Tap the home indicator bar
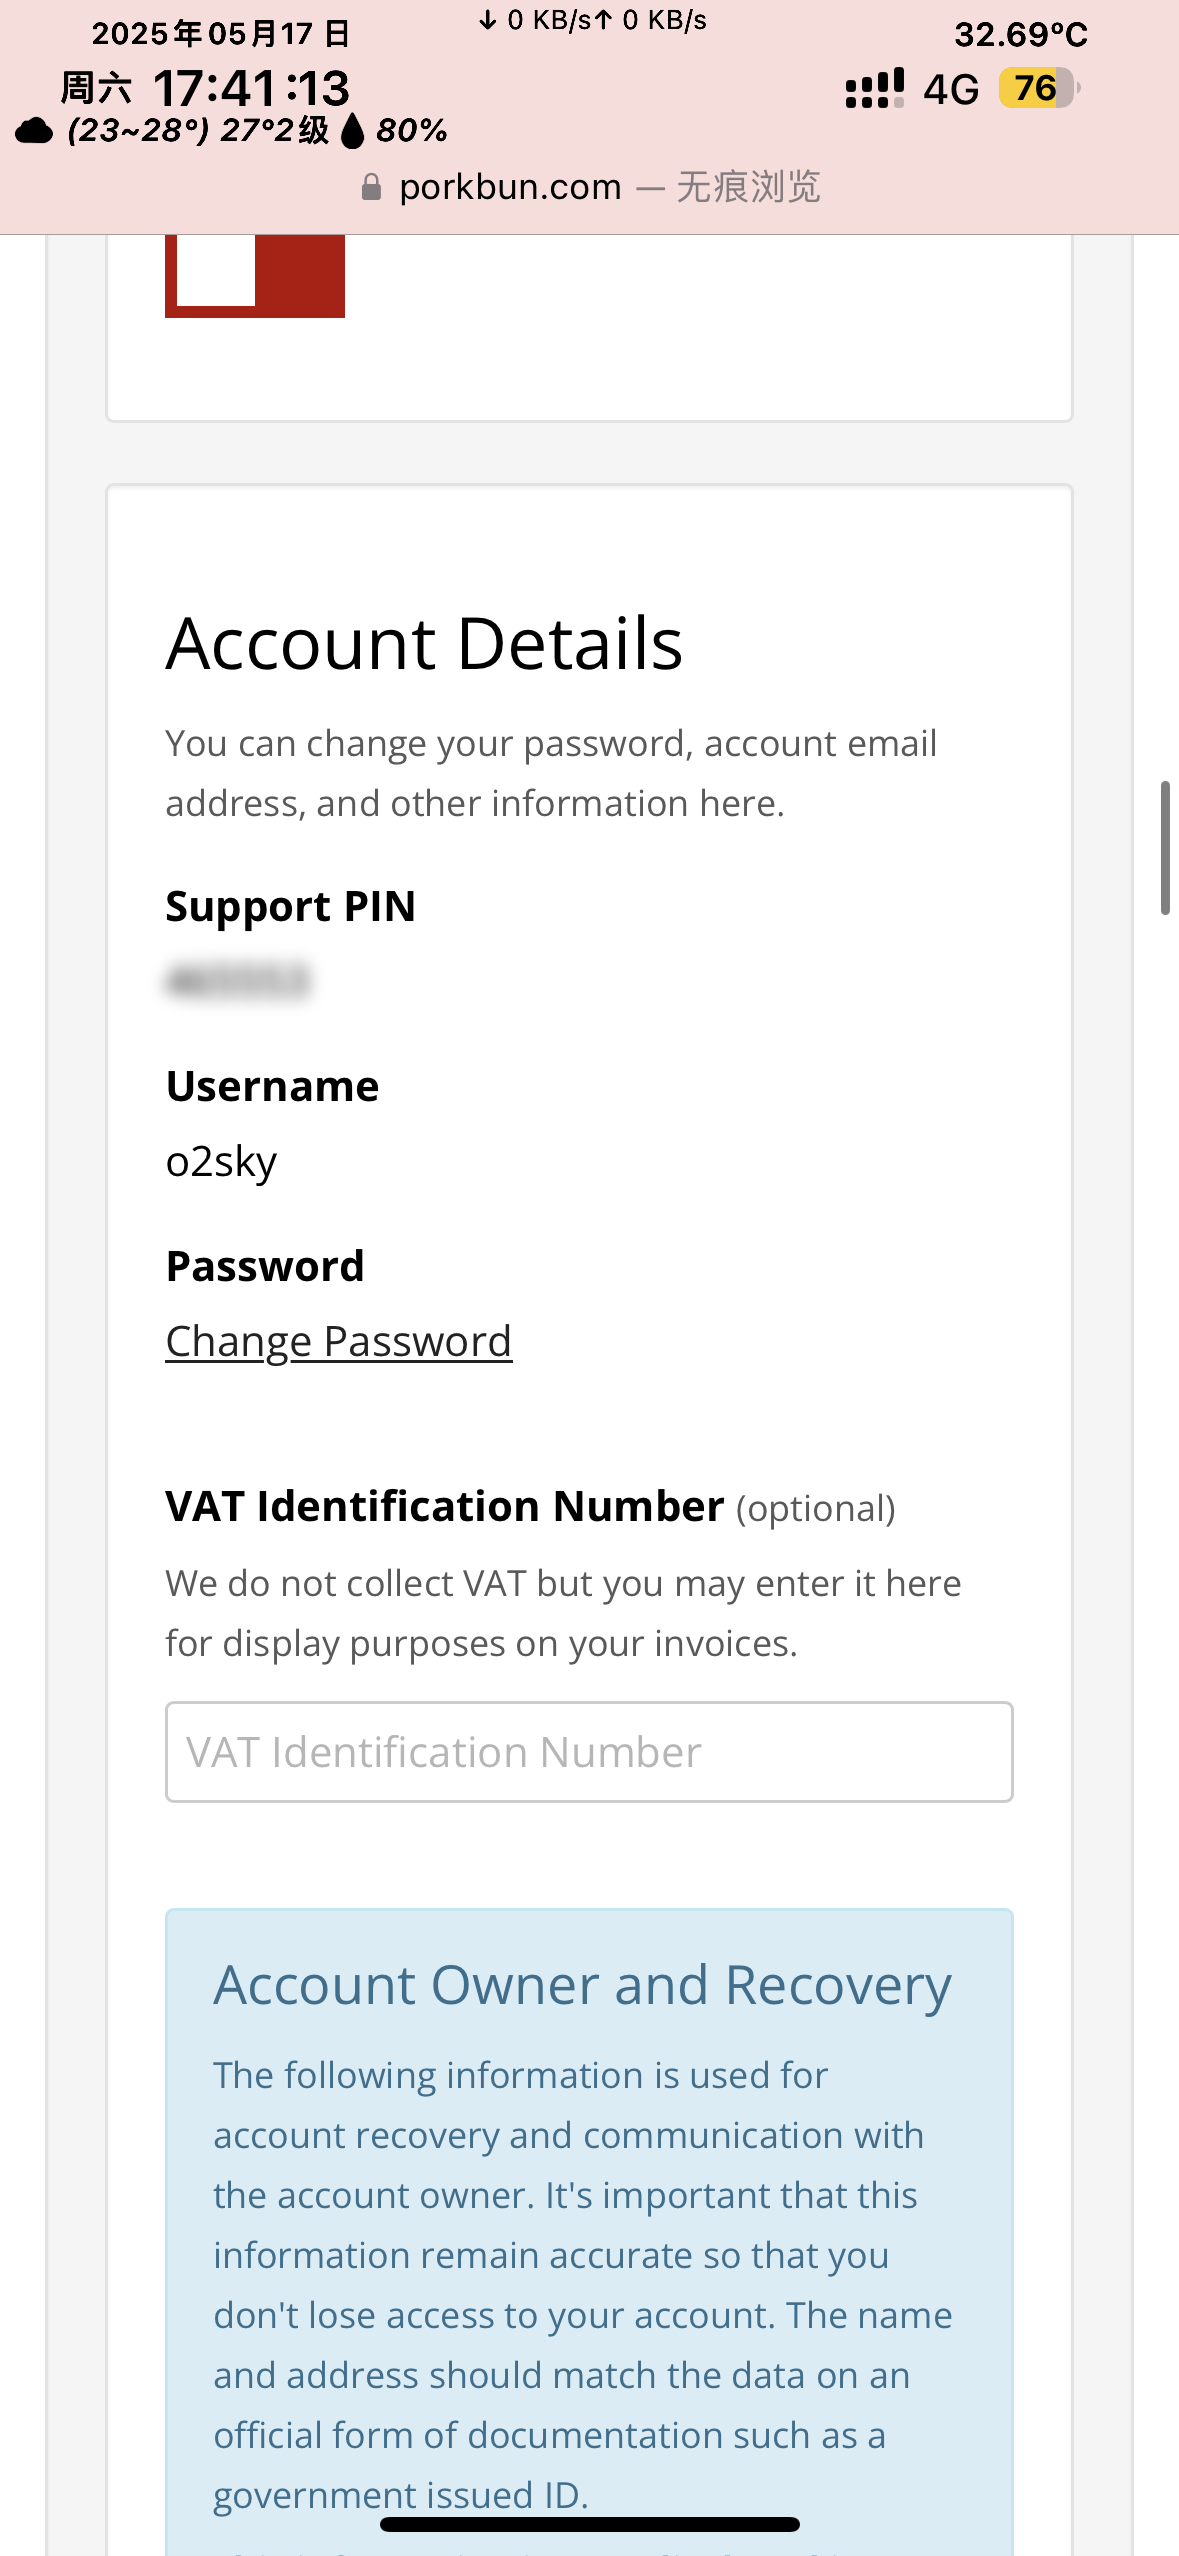Viewport: 1179px width, 2556px height. tap(590, 2524)
